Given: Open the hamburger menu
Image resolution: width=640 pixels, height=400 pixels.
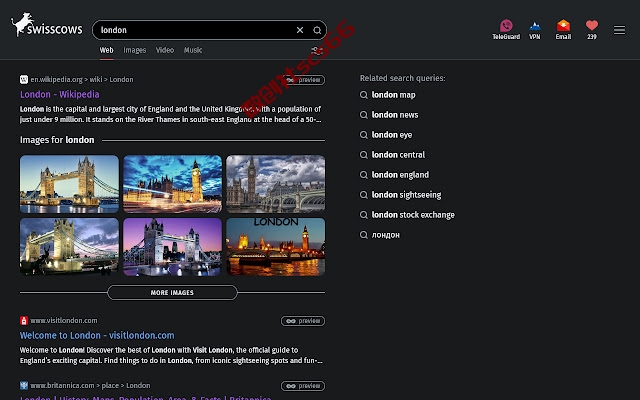Looking at the screenshot, I should pyautogui.click(x=619, y=30).
